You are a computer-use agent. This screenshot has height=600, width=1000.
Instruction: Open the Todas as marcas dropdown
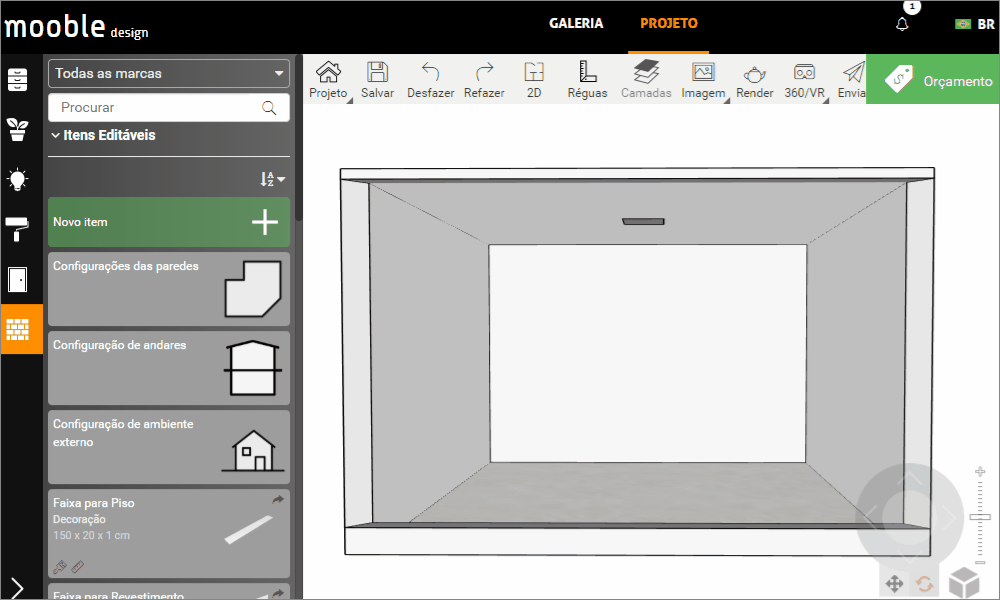pos(169,73)
